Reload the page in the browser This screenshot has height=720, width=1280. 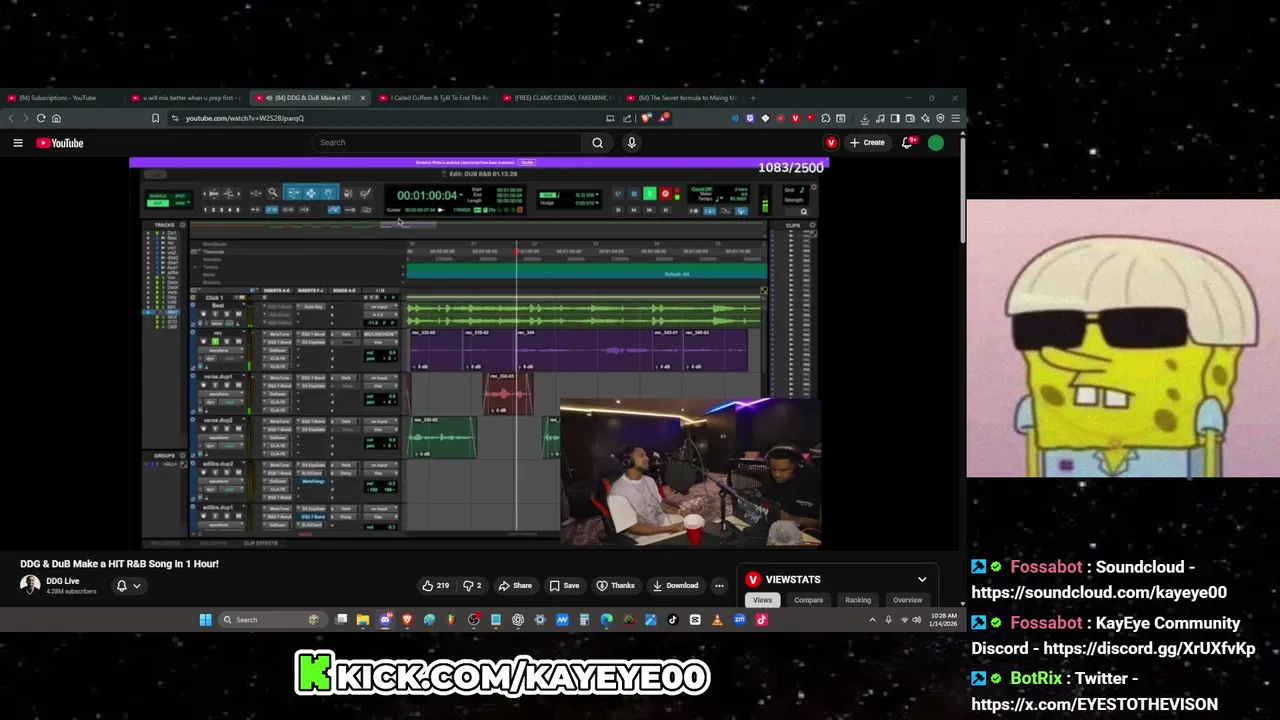pos(41,118)
